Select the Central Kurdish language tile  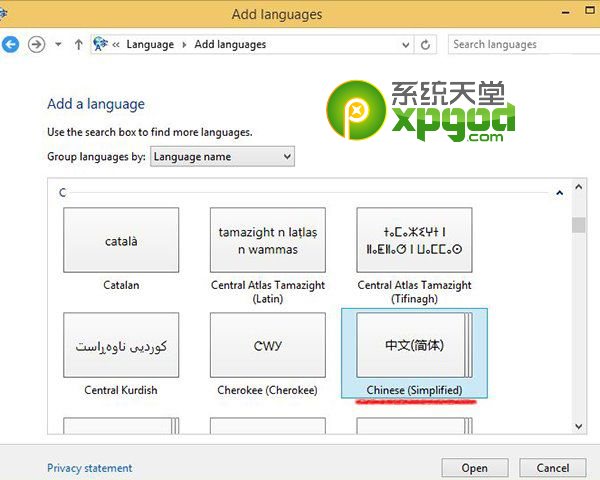click(x=121, y=346)
